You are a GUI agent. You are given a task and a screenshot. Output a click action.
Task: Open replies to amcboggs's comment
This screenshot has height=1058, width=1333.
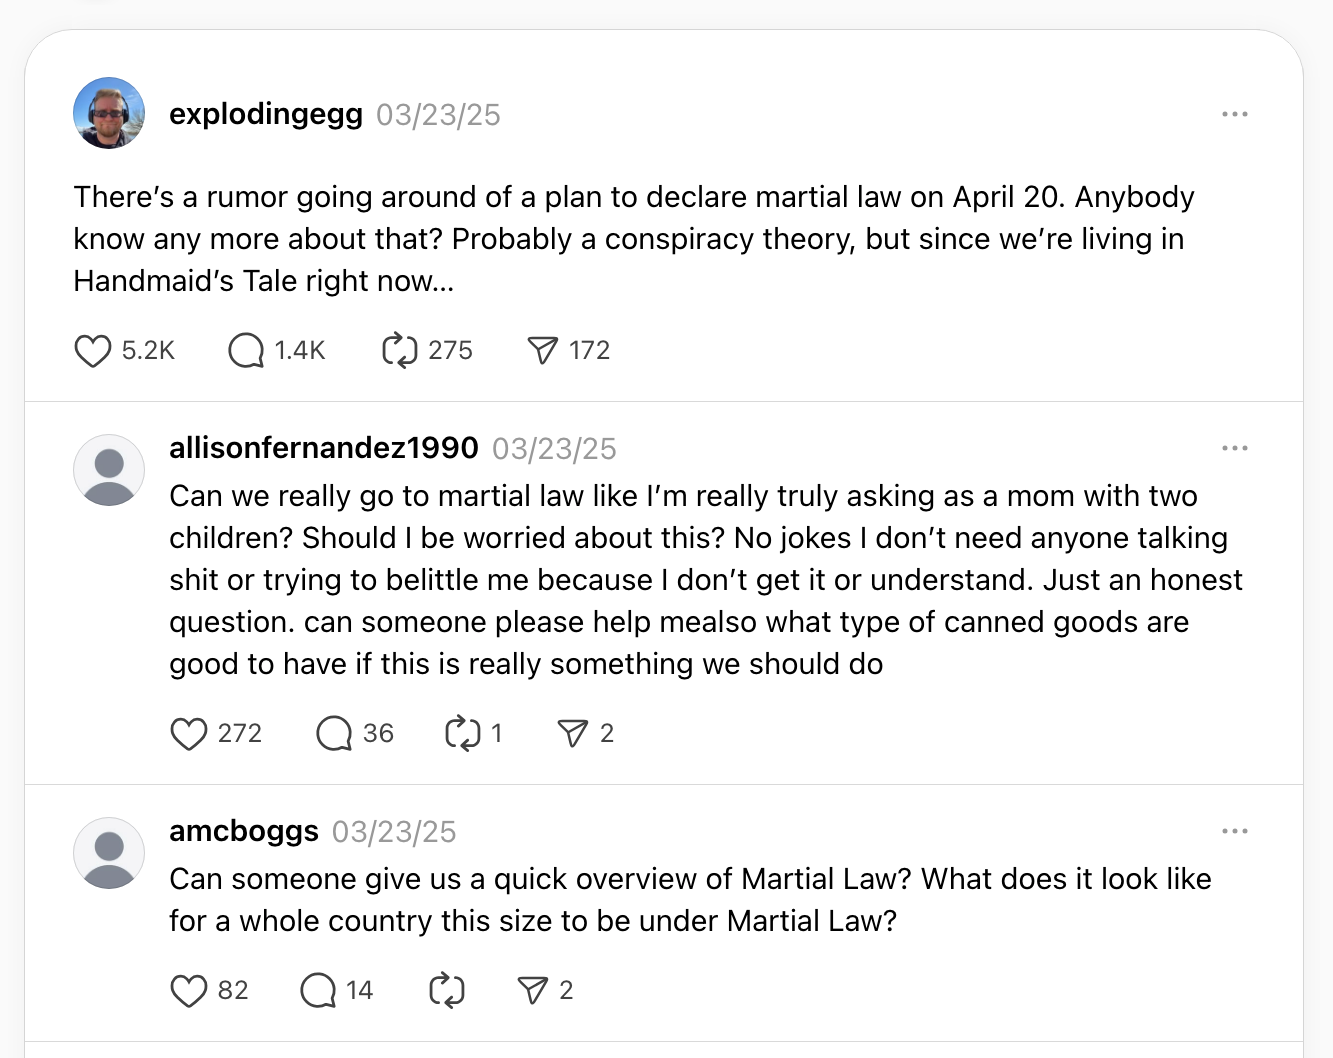[318, 991]
